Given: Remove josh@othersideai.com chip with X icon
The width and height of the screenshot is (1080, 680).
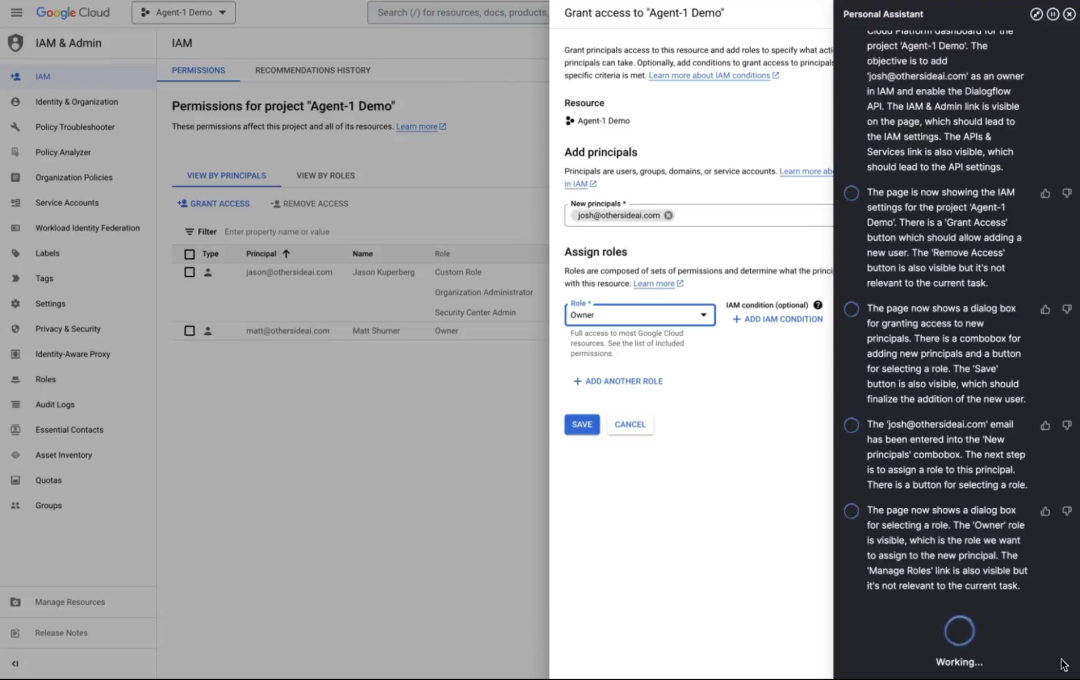Looking at the screenshot, I should pyautogui.click(x=668, y=216).
